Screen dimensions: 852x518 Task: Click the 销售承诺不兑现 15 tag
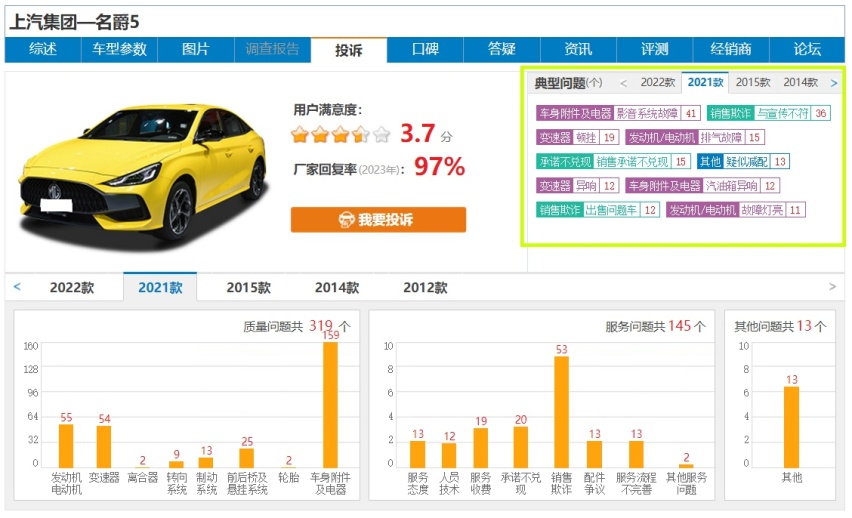pyautogui.click(x=613, y=161)
